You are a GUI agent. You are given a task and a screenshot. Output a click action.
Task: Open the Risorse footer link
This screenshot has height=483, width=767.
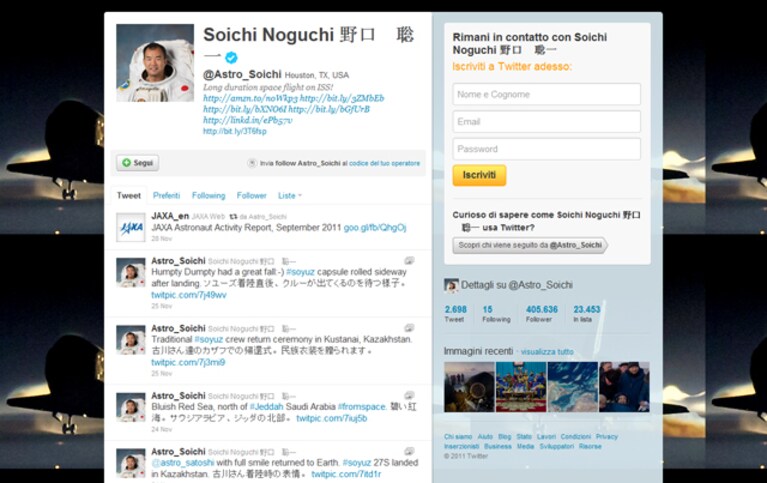pos(590,446)
